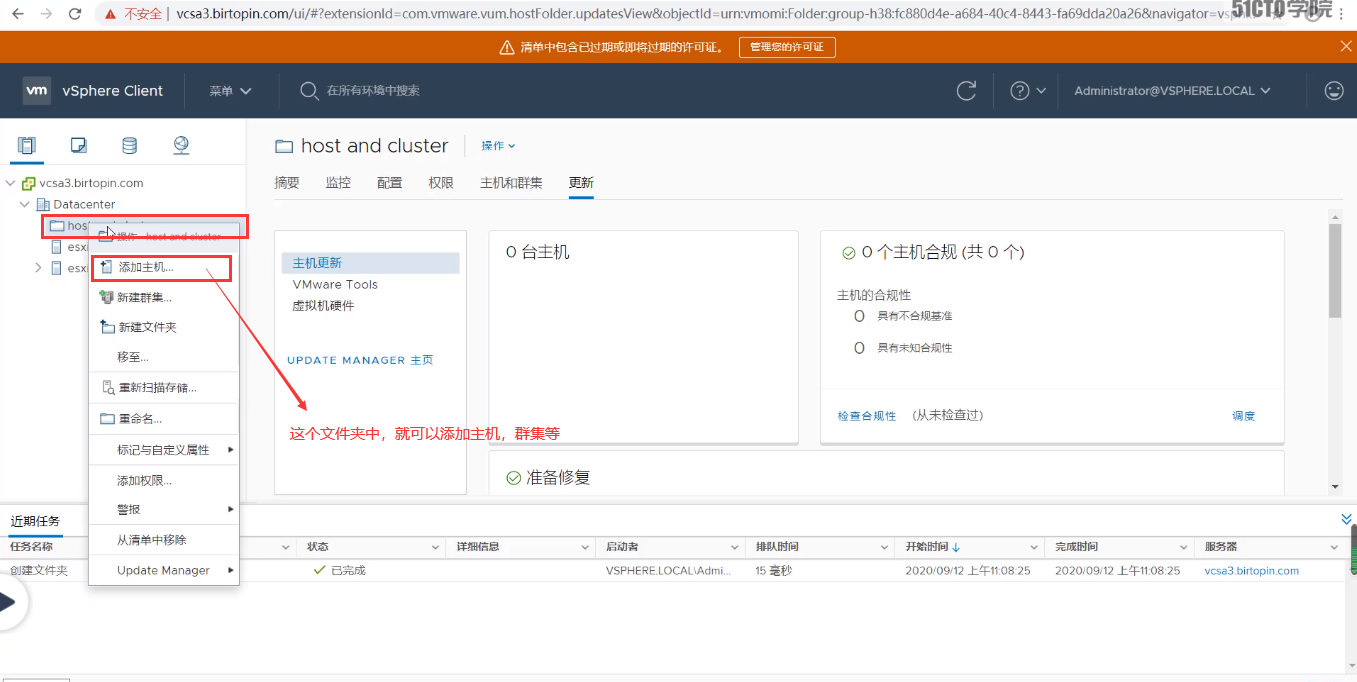
Task: Switch to the 摘要 tab
Action: (287, 182)
